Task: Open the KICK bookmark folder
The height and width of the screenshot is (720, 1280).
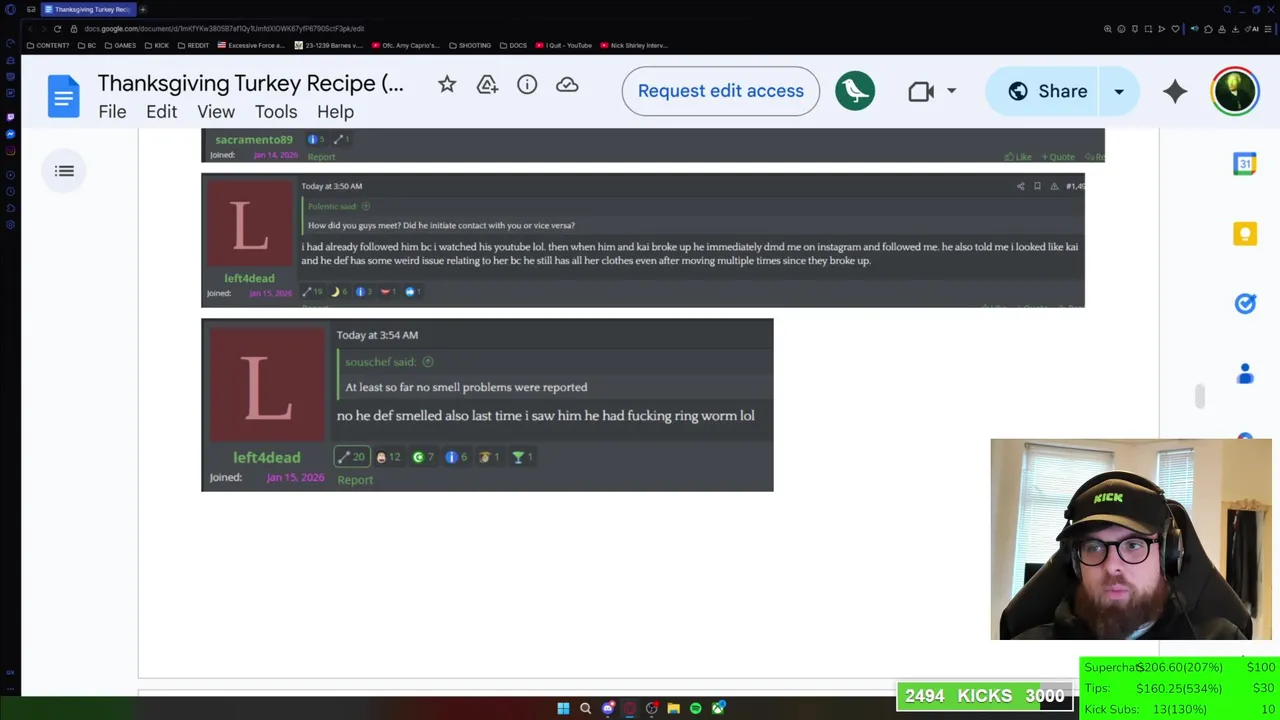Action: pyautogui.click(x=157, y=45)
